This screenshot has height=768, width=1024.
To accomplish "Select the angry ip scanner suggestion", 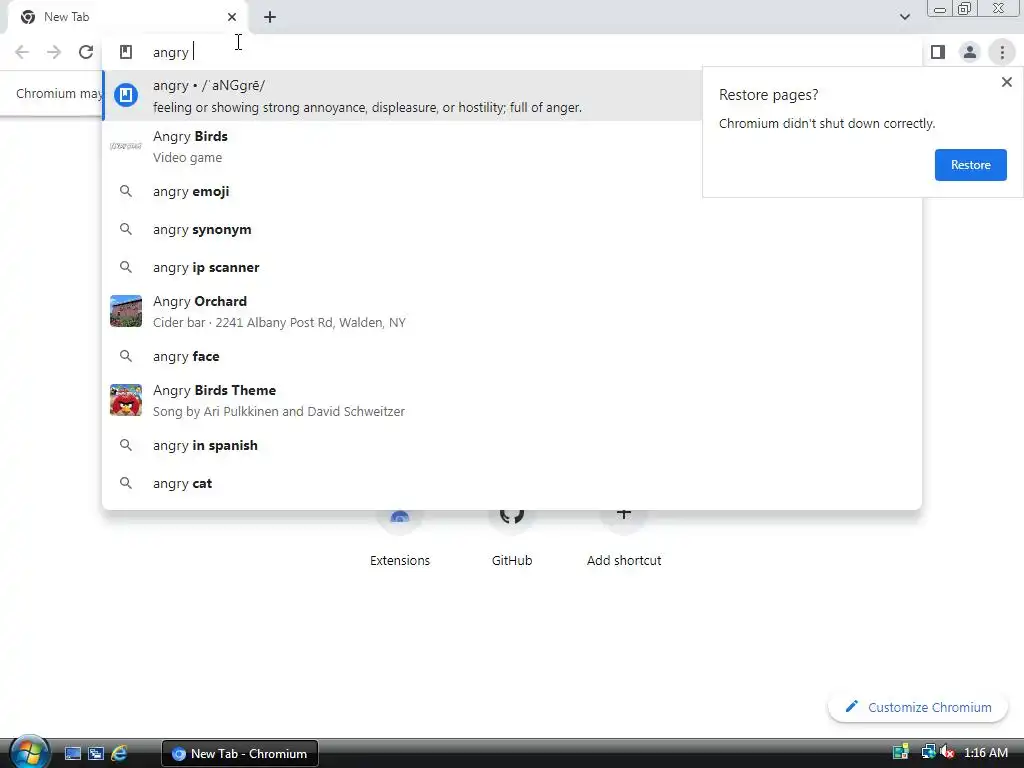I will [x=512, y=267].
